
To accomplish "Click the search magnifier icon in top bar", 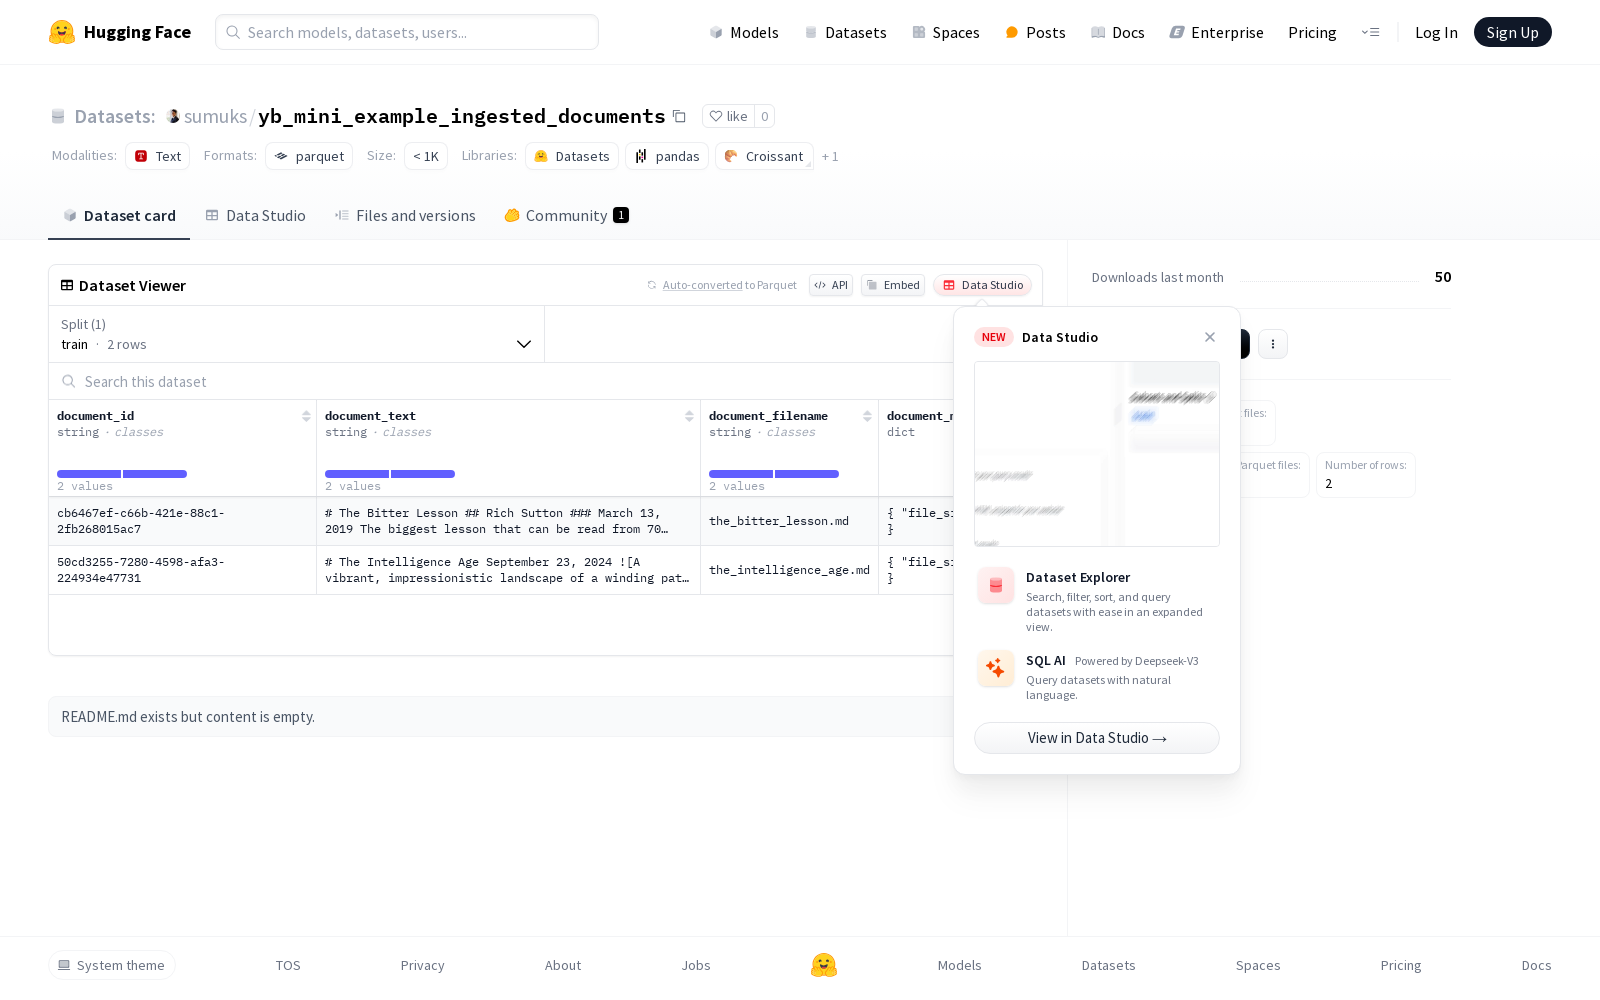I will point(232,32).
